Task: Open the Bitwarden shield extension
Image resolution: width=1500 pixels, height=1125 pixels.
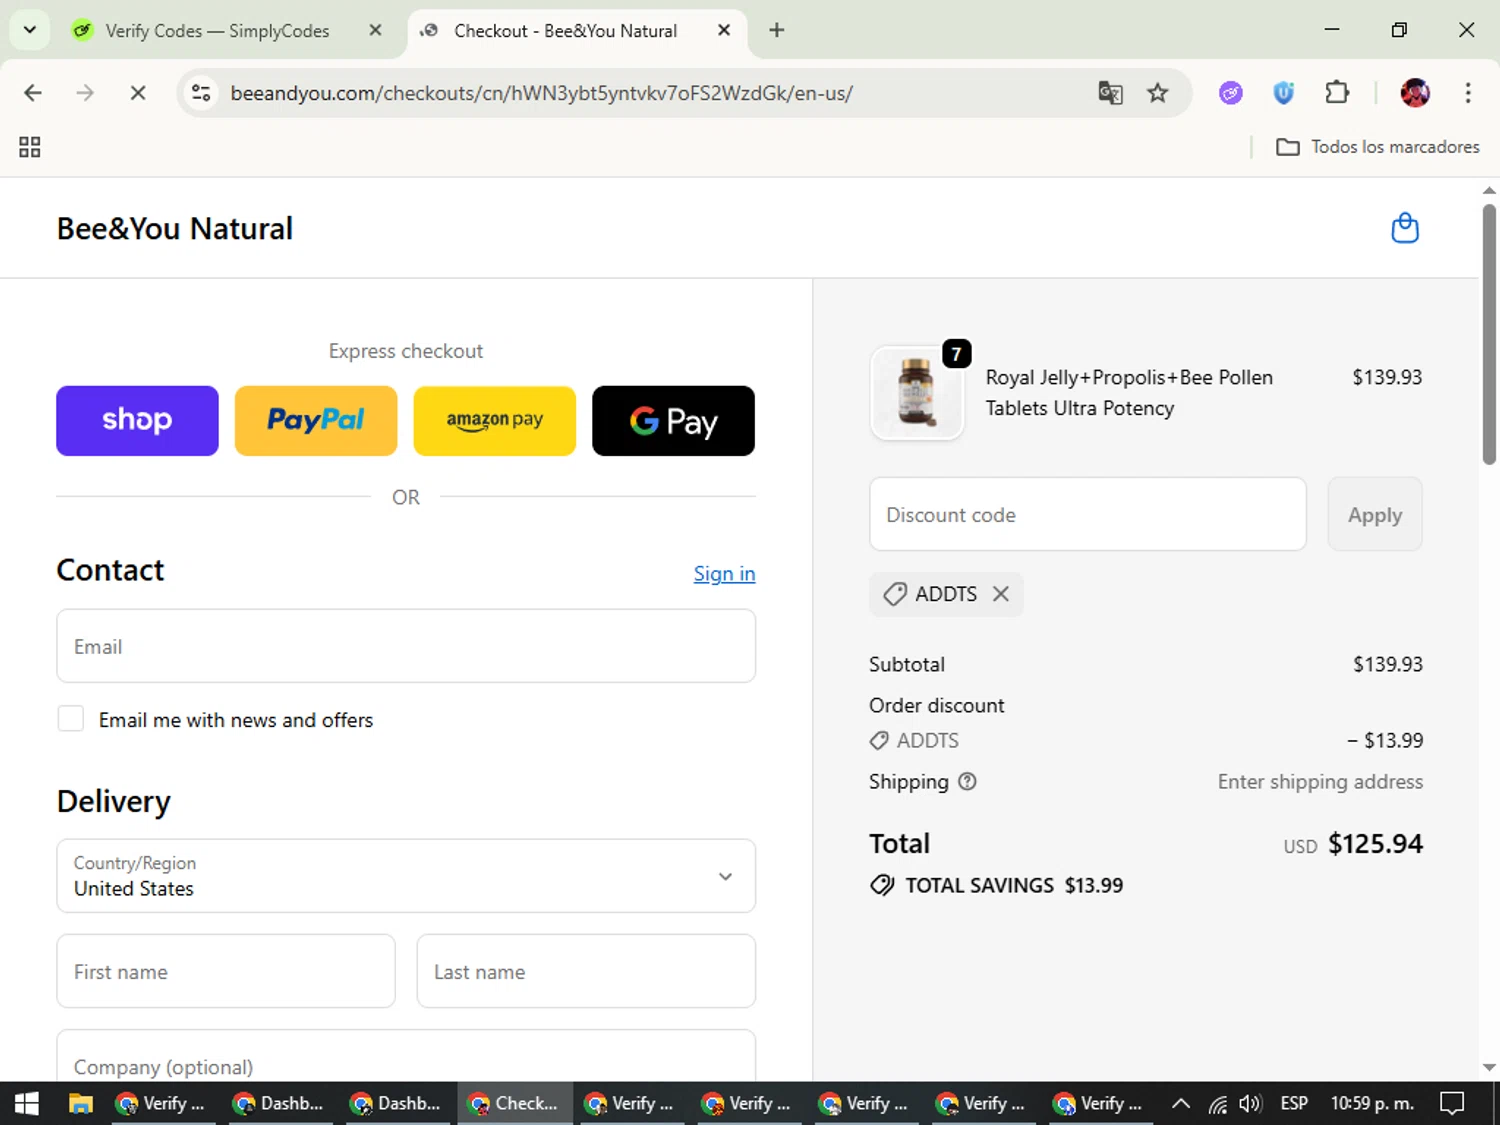Action: coord(1284,93)
